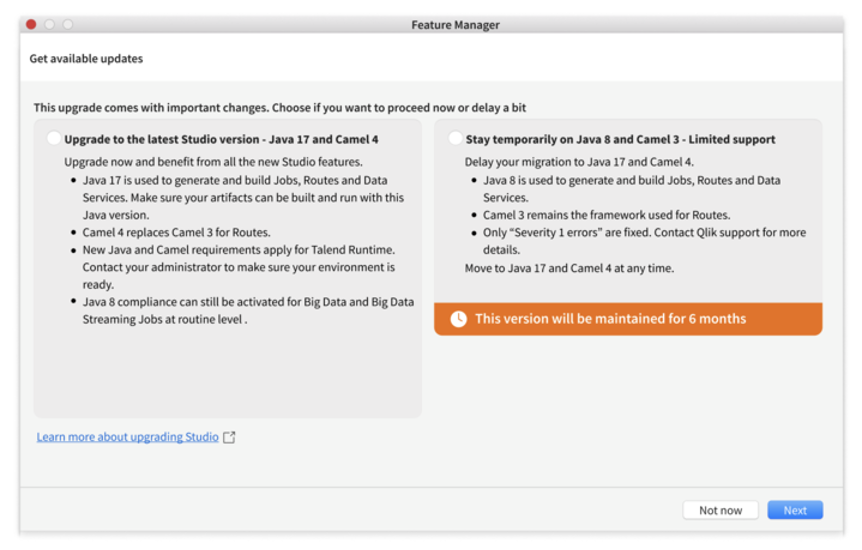The height and width of the screenshot is (550, 862).
Task: Maximize the Feature Manager window
Action: [x=68, y=24]
